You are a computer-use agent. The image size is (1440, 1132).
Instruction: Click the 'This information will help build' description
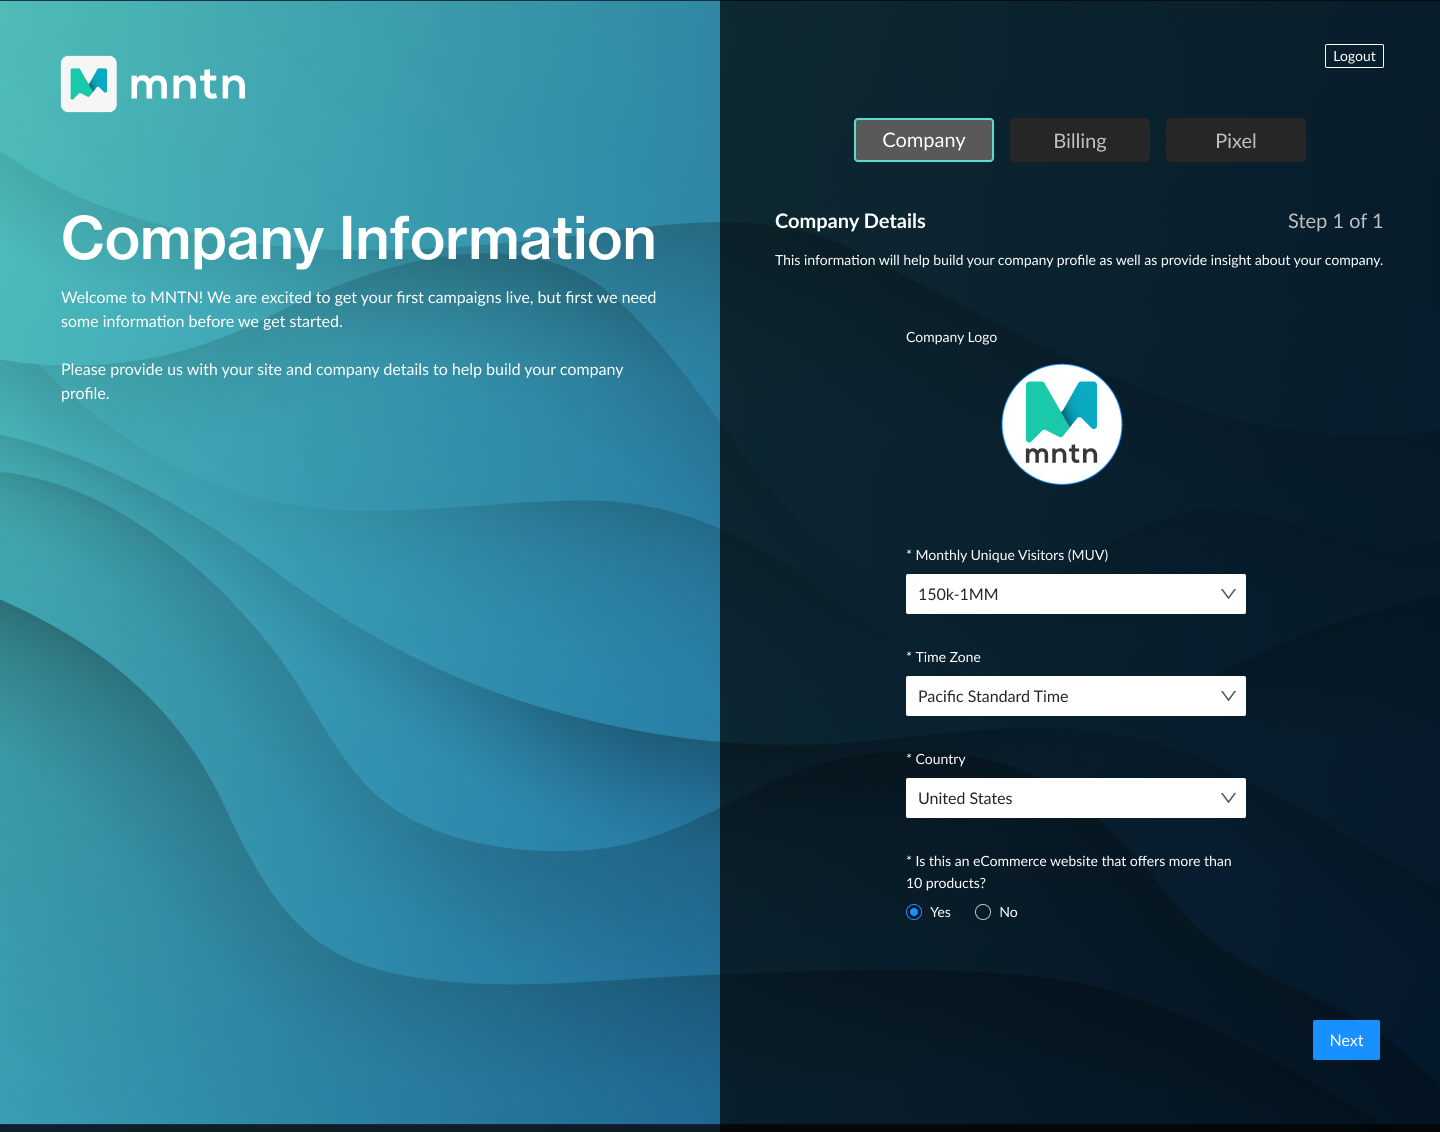click(1079, 260)
